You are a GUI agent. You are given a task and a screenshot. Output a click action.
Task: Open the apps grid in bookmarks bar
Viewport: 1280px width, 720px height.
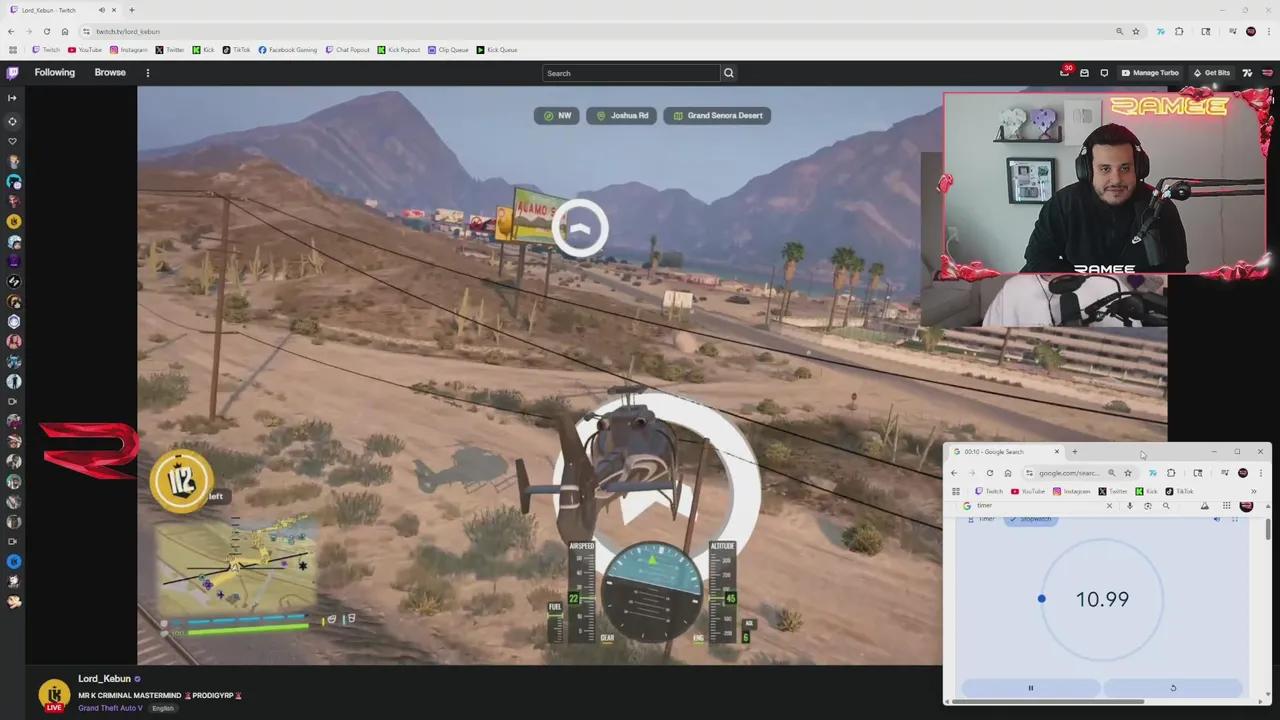tap(12, 50)
